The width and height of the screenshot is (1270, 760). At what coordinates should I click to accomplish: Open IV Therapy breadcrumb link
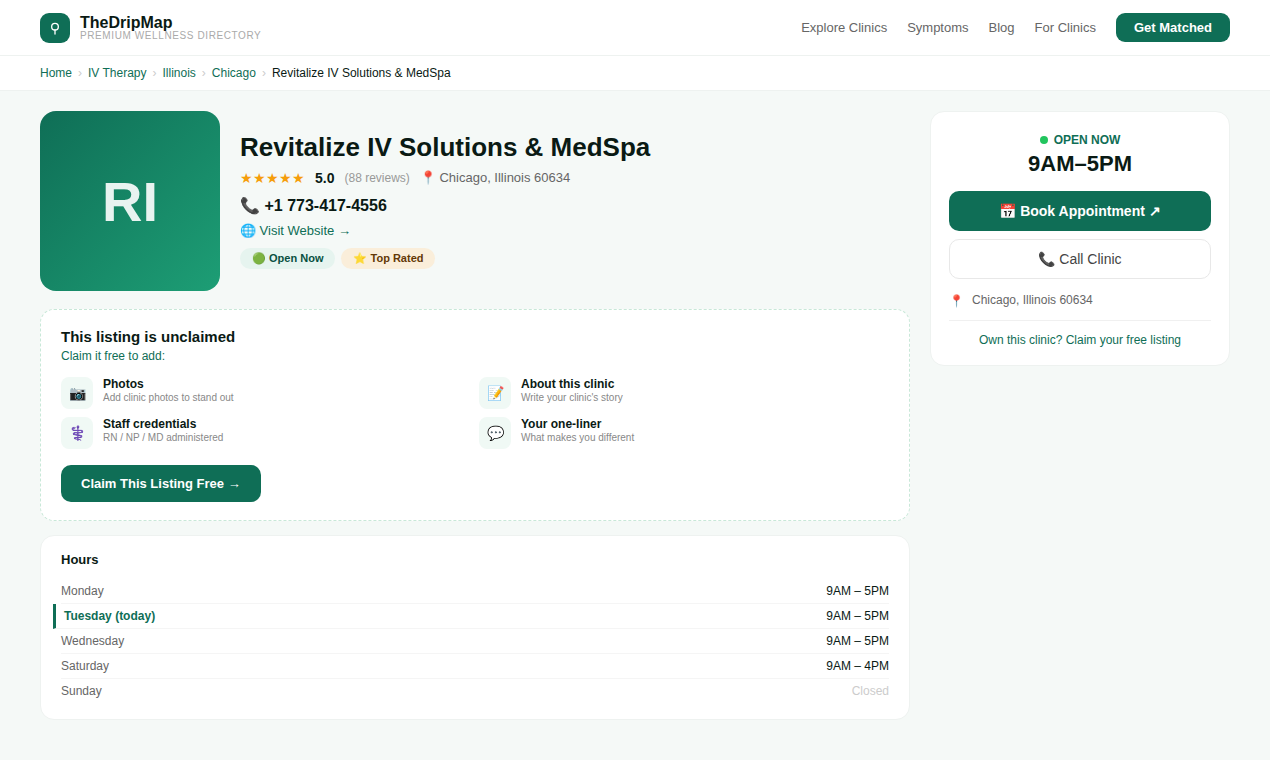(x=117, y=73)
